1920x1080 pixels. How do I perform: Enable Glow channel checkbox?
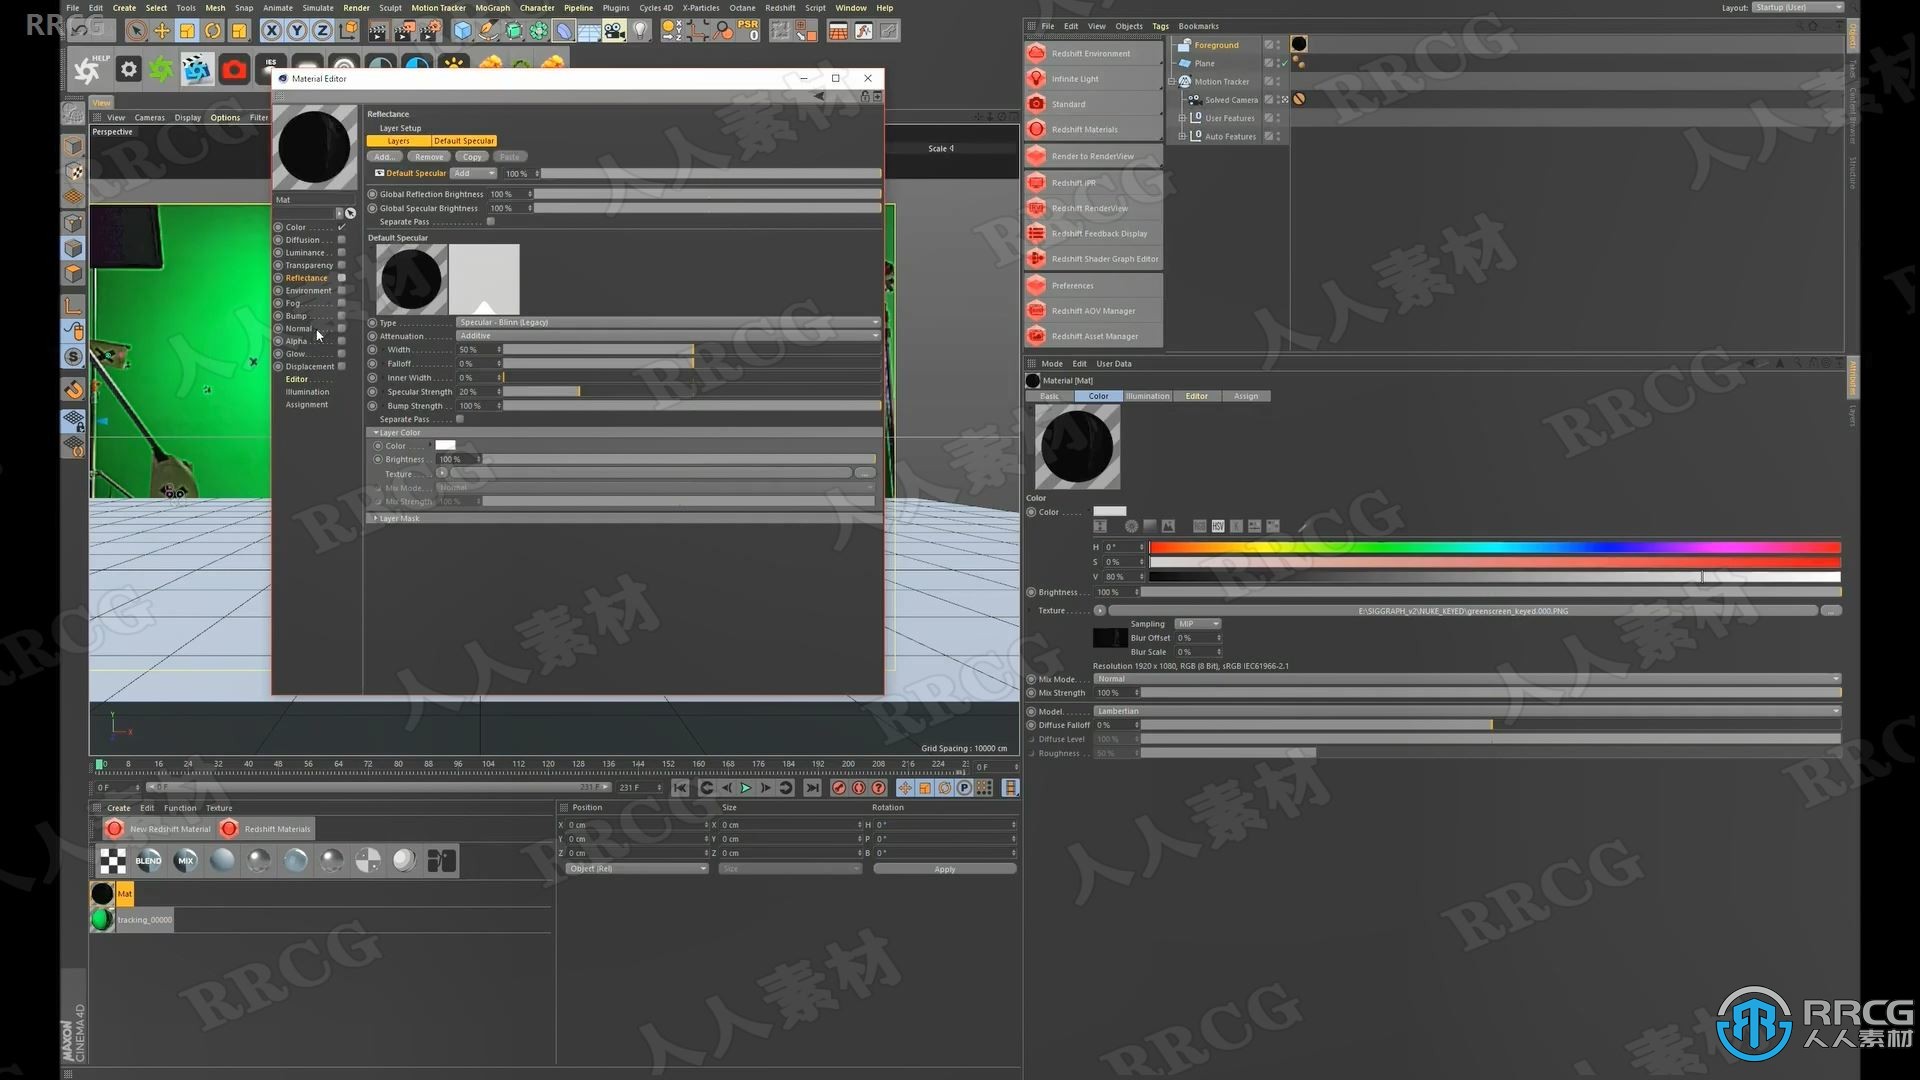(341, 354)
